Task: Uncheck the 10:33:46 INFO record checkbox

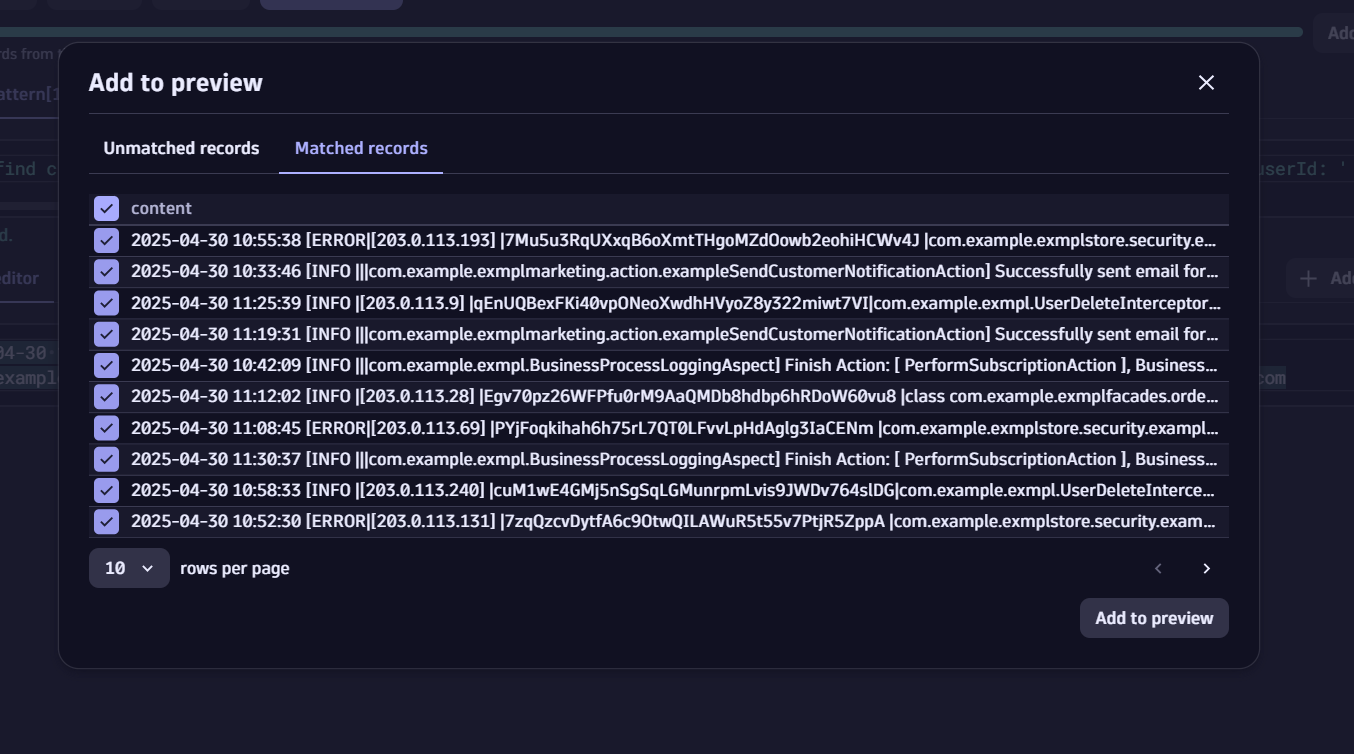Action: (x=106, y=272)
